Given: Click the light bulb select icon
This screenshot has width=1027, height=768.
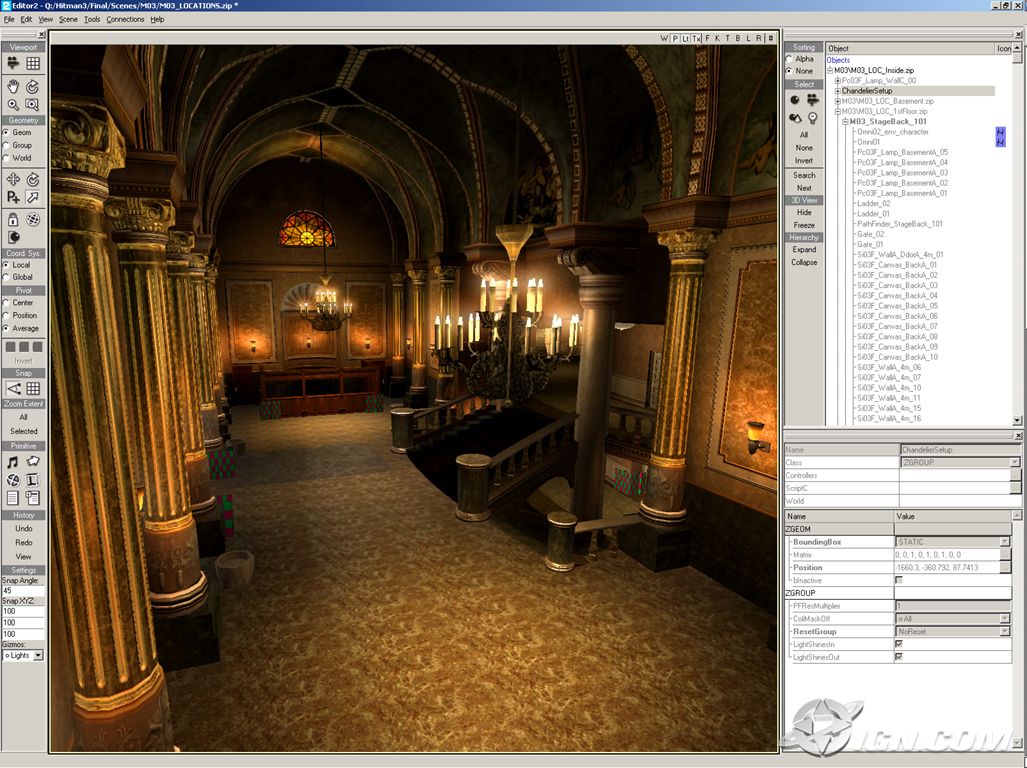Looking at the screenshot, I should click(813, 117).
